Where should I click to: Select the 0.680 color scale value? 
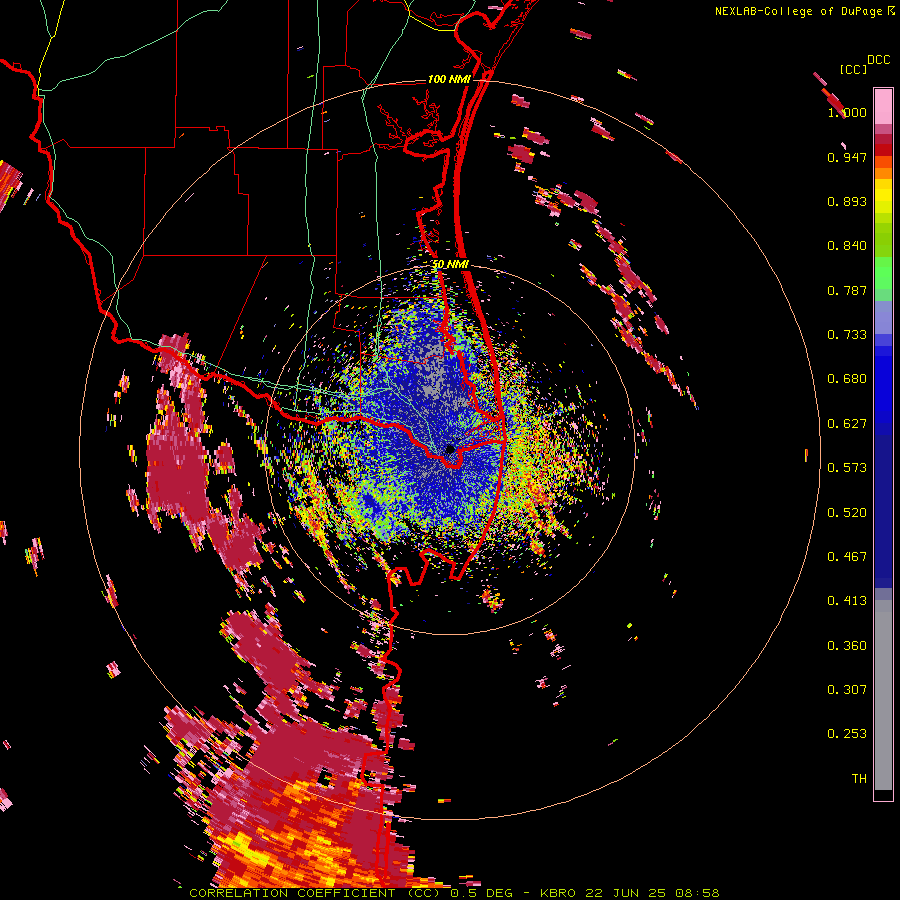pos(847,379)
